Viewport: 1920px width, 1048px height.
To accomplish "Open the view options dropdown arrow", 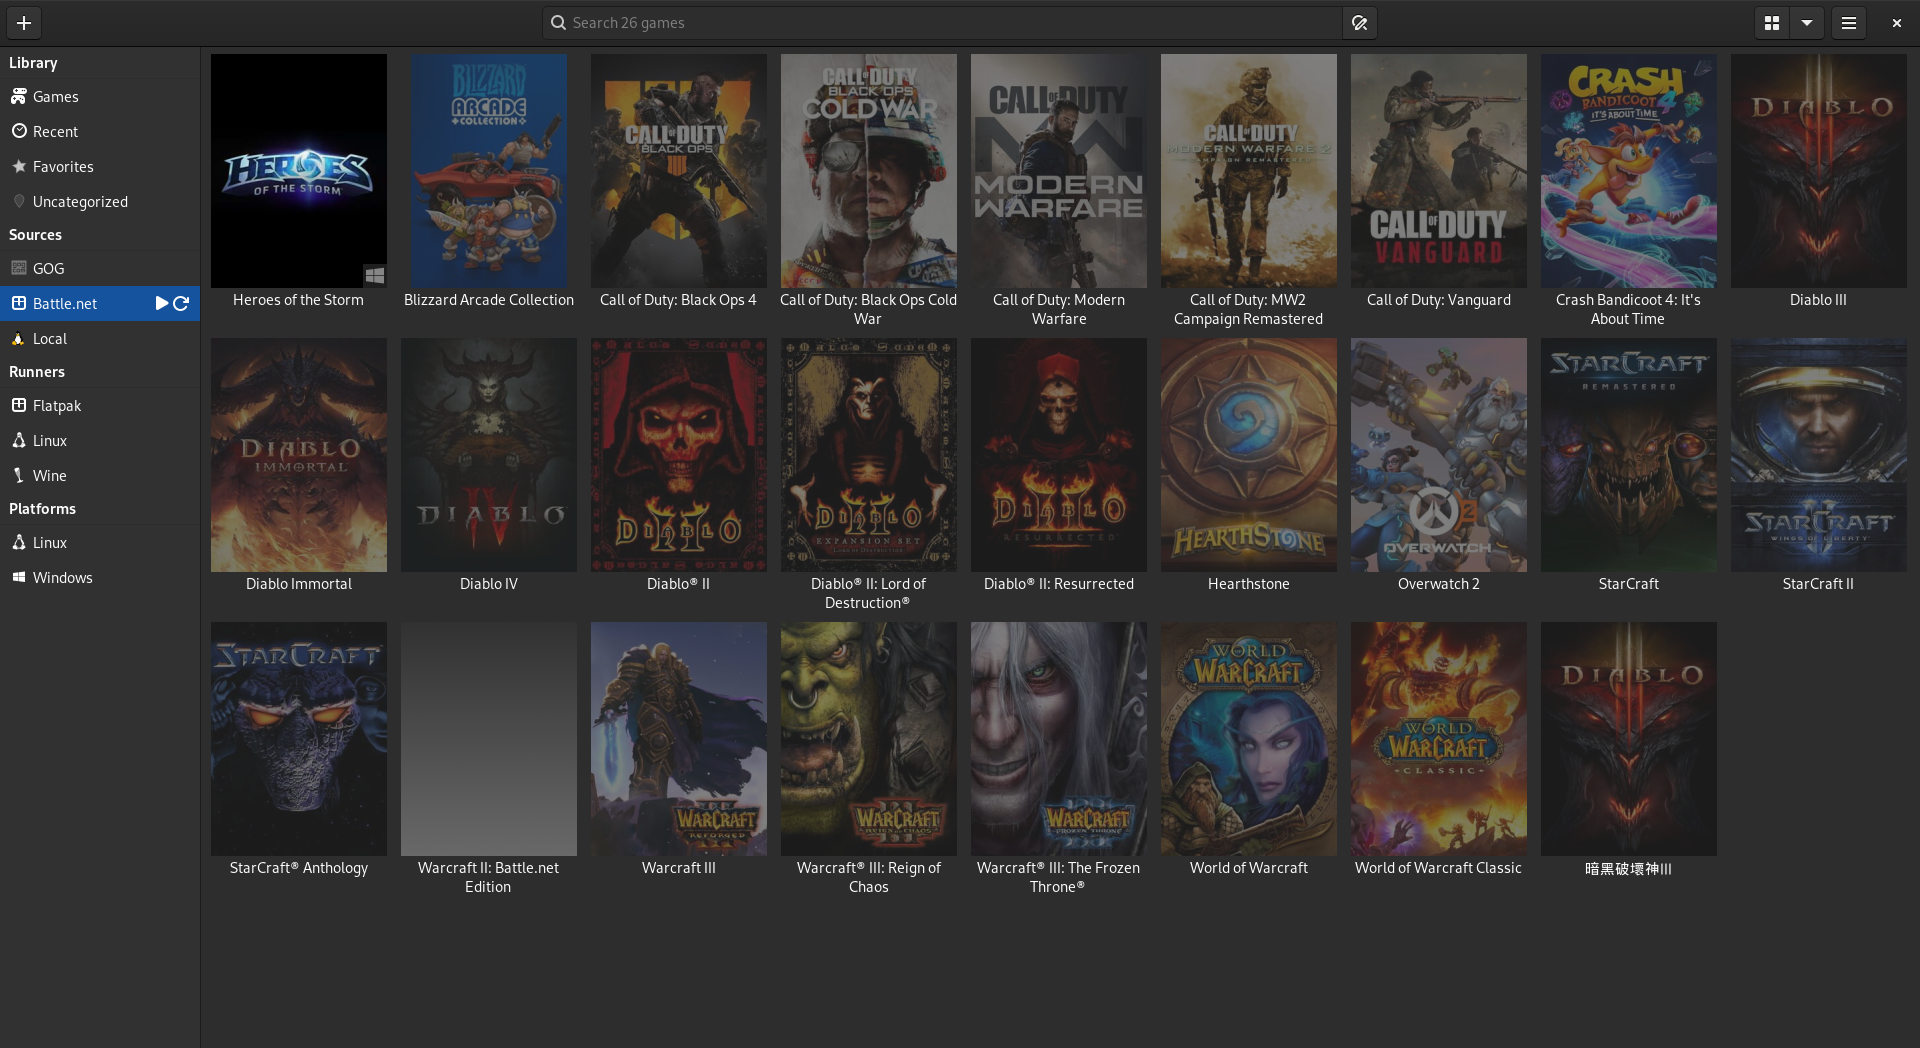I will pyautogui.click(x=1807, y=22).
